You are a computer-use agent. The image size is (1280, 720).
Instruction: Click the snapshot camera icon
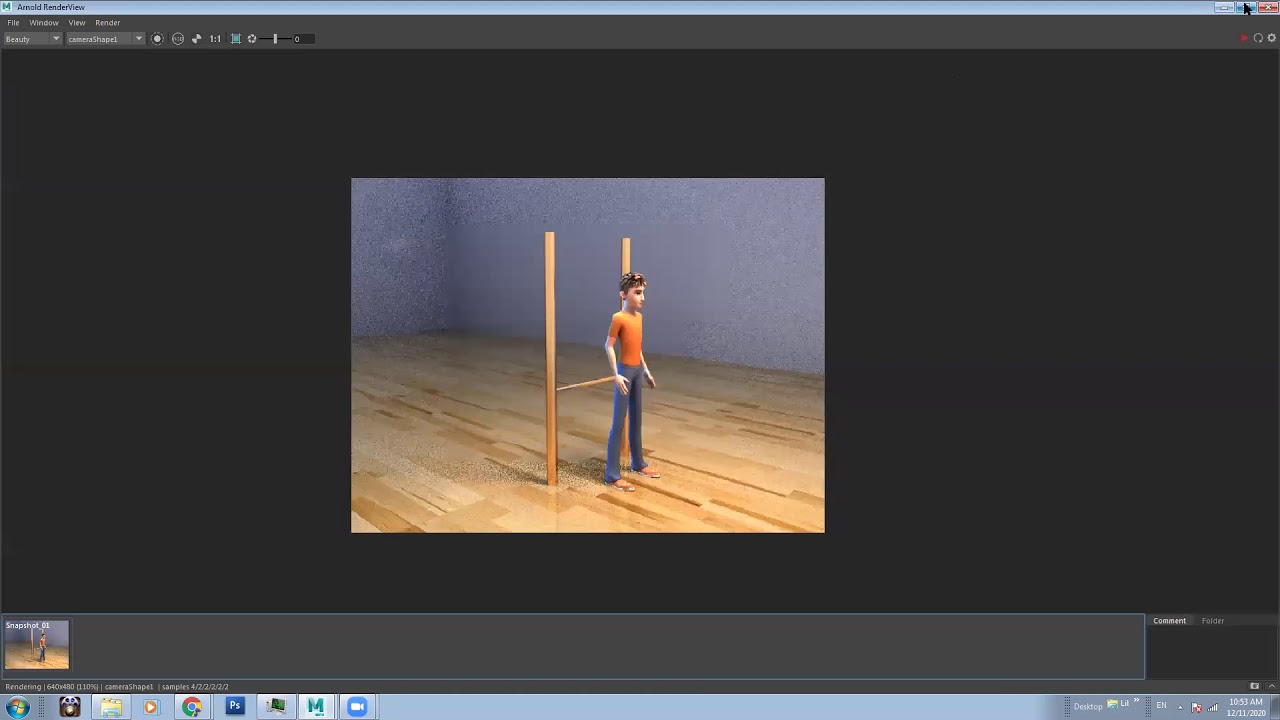click(x=1254, y=686)
